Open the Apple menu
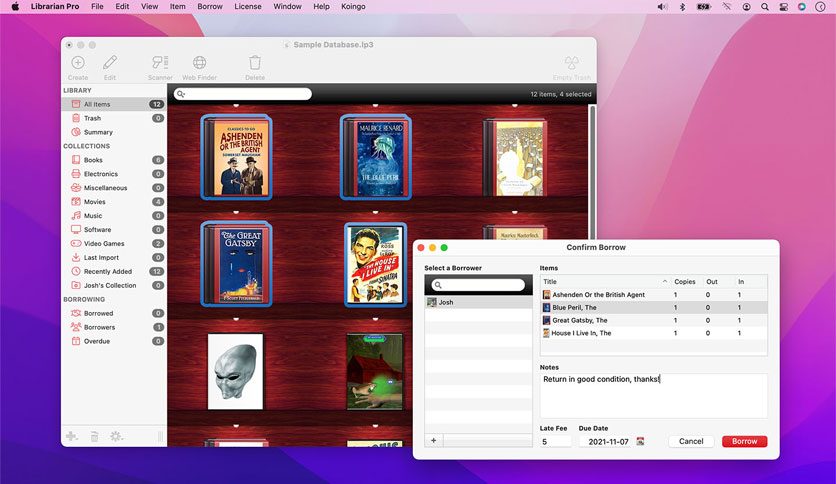This screenshot has width=836, height=484. click(x=15, y=6)
